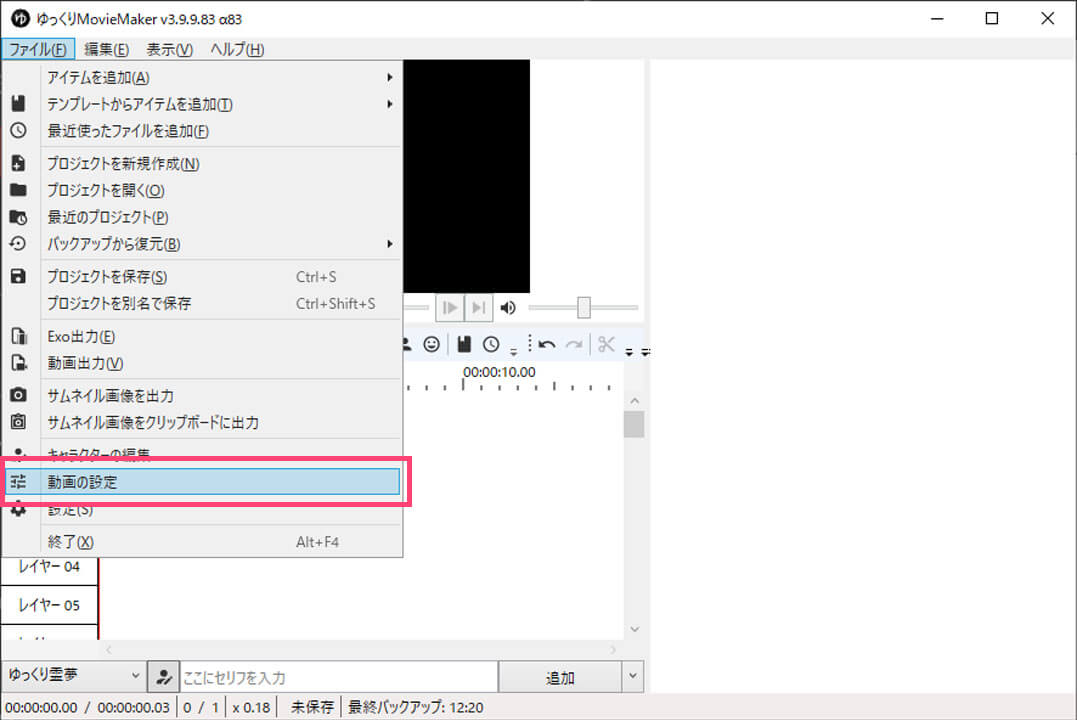This screenshot has height=720, width=1077.
Task: Click the smiley face icon in toolbar
Action: click(431, 345)
